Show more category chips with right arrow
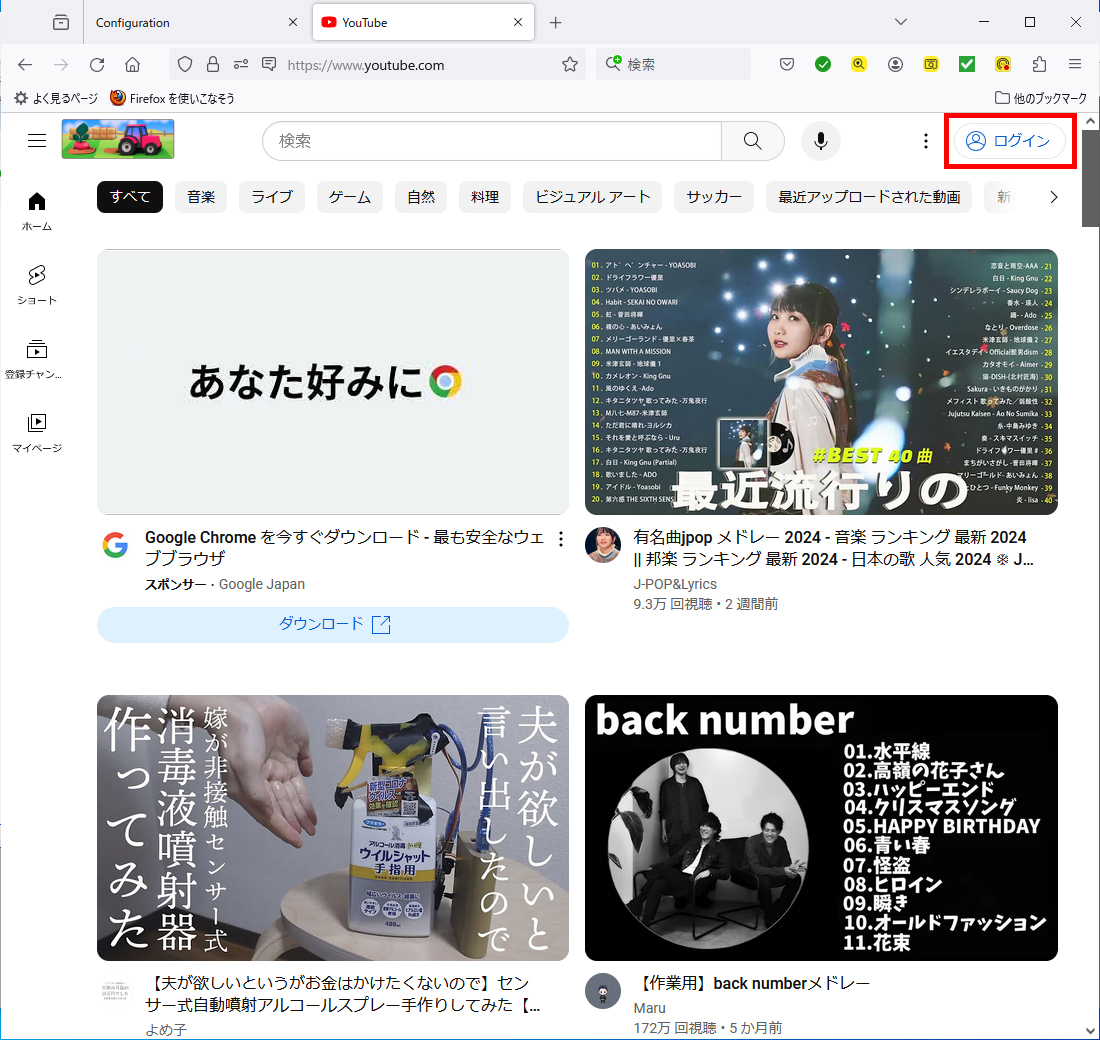The height and width of the screenshot is (1040, 1100). tap(1053, 197)
